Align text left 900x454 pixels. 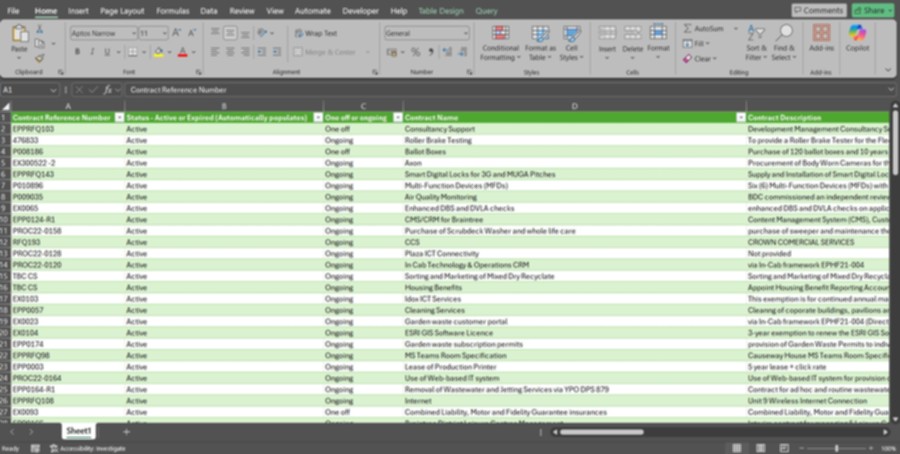(215, 52)
